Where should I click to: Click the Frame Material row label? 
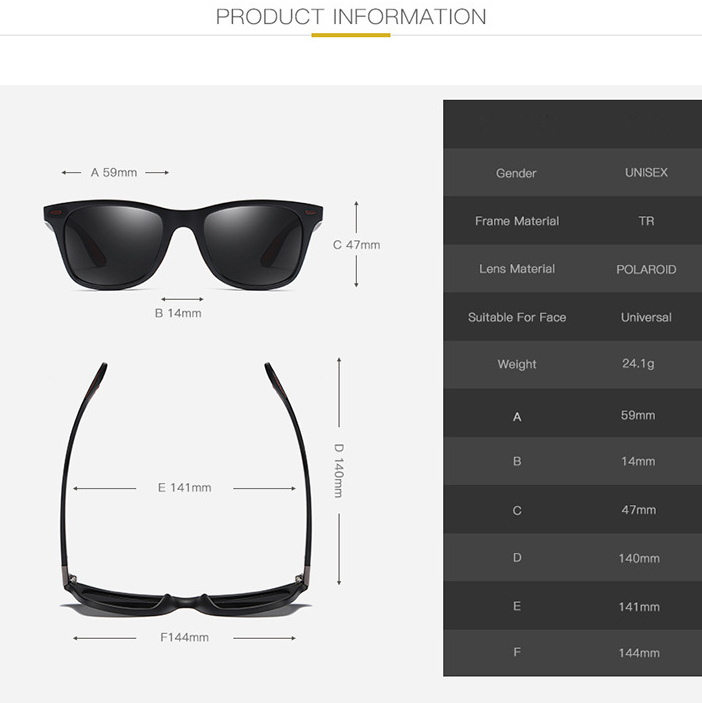[517, 221]
